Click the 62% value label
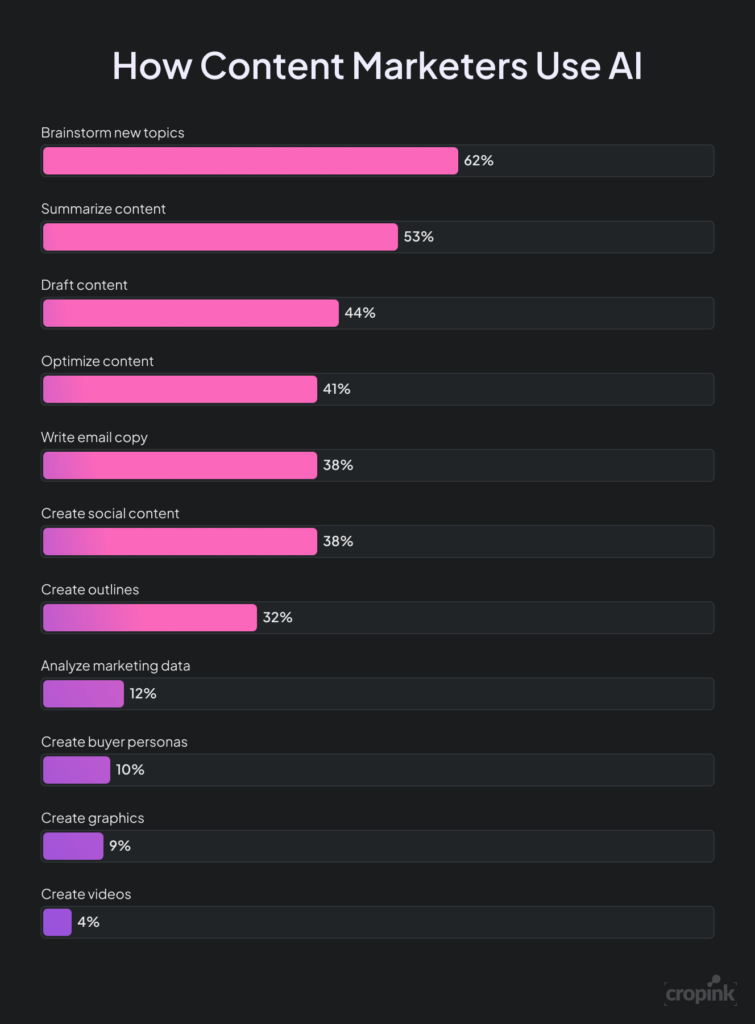The height and width of the screenshot is (1024, 755). (478, 161)
